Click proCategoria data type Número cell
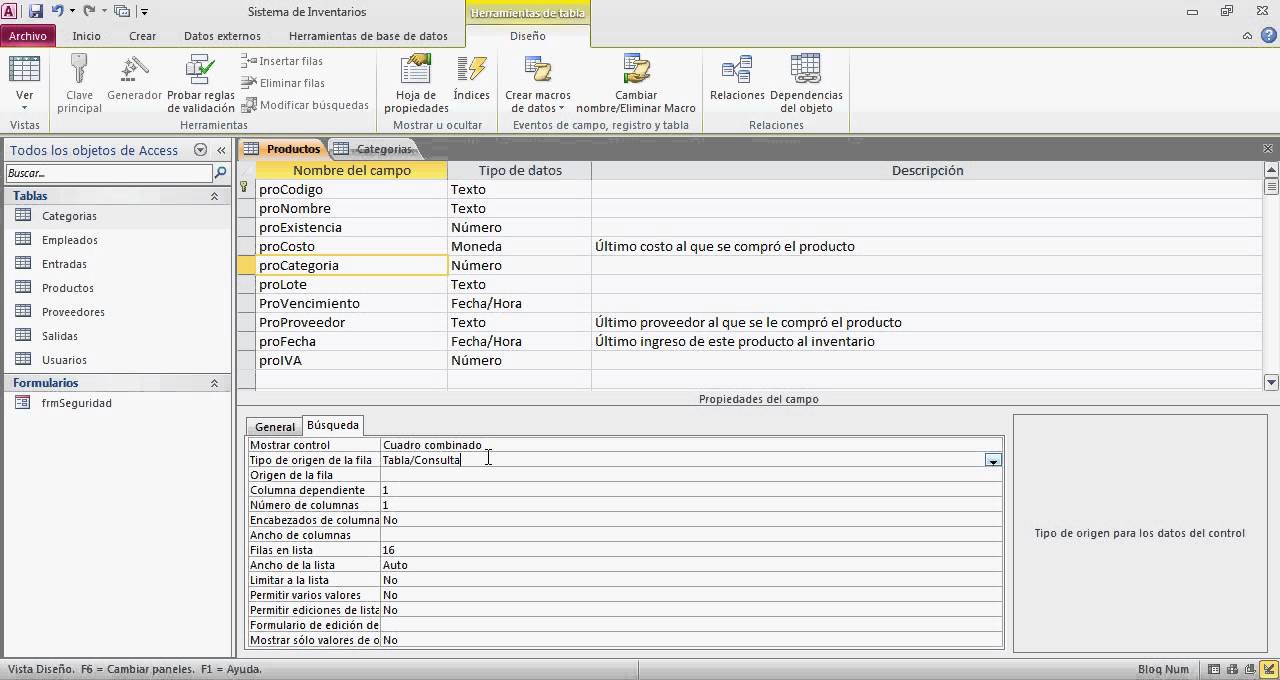This screenshot has width=1280, height=680. 519,265
